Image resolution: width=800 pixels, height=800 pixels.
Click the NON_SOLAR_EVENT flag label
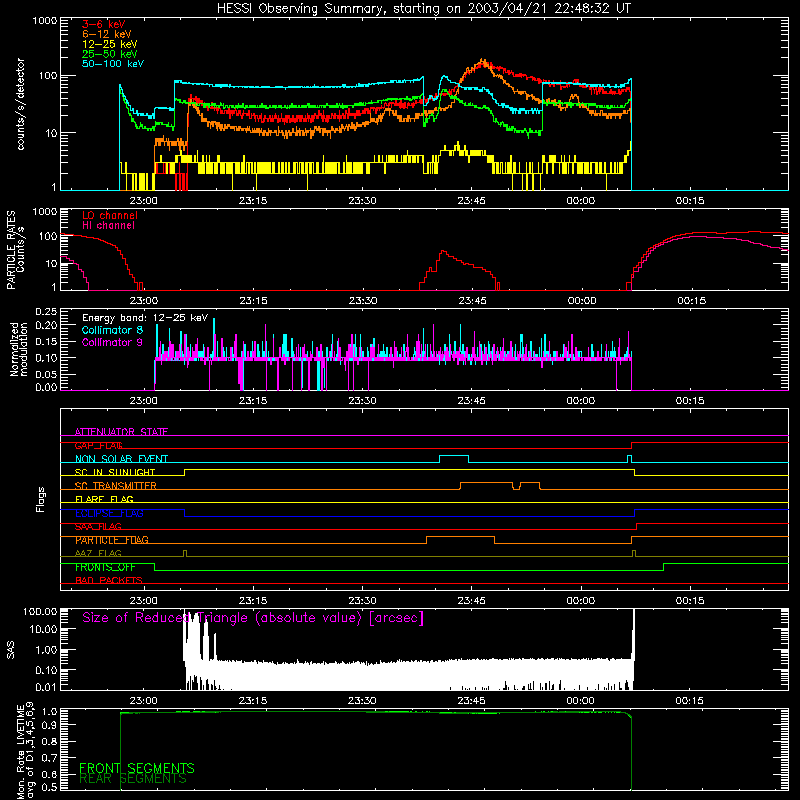(121, 459)
